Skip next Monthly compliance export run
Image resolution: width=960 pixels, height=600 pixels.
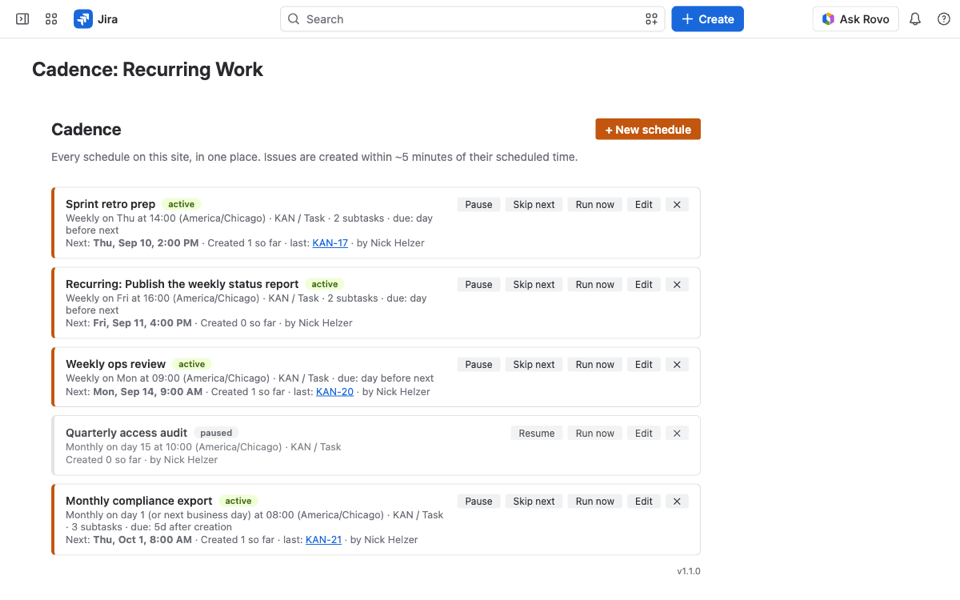[534, 501]
